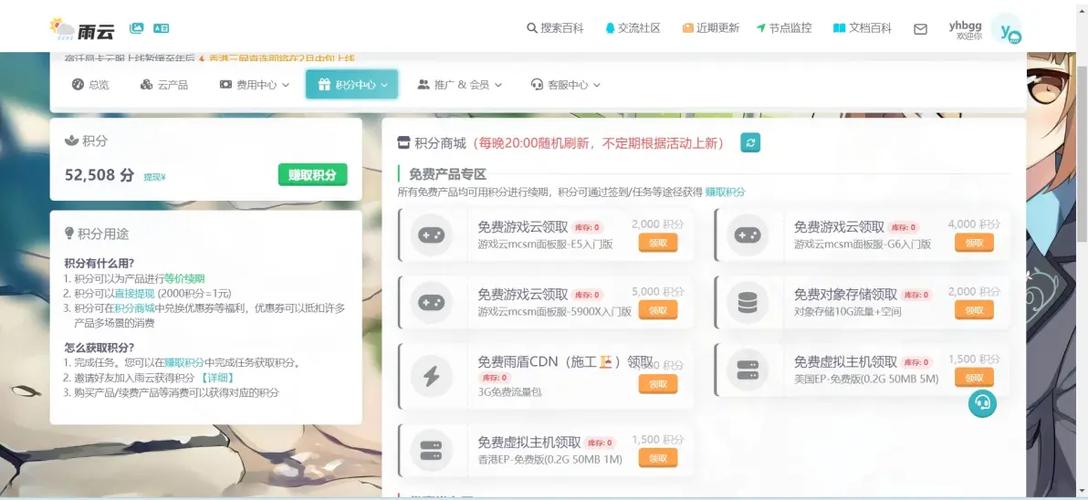
Task: Click 领取 for 香港EP-免费版 virtual host
Action: point(658,458)
